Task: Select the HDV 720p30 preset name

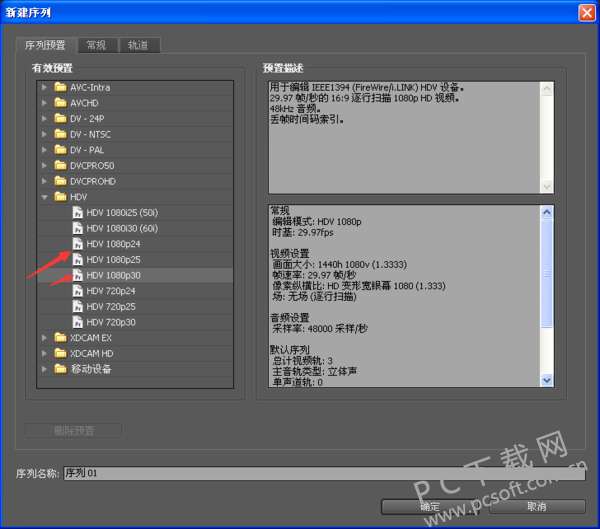Action: tap(111, 322)
